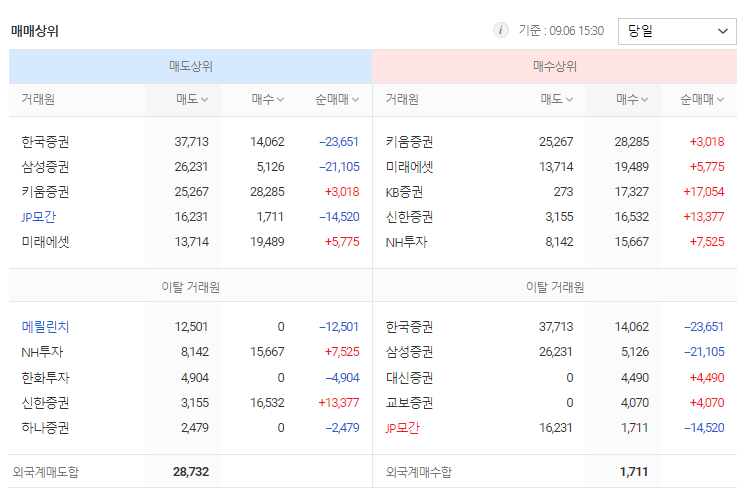The width and height of the screenshot is (749, 495).
Task: Click the info icon beside 기준 time
Action: pos(500,31)
